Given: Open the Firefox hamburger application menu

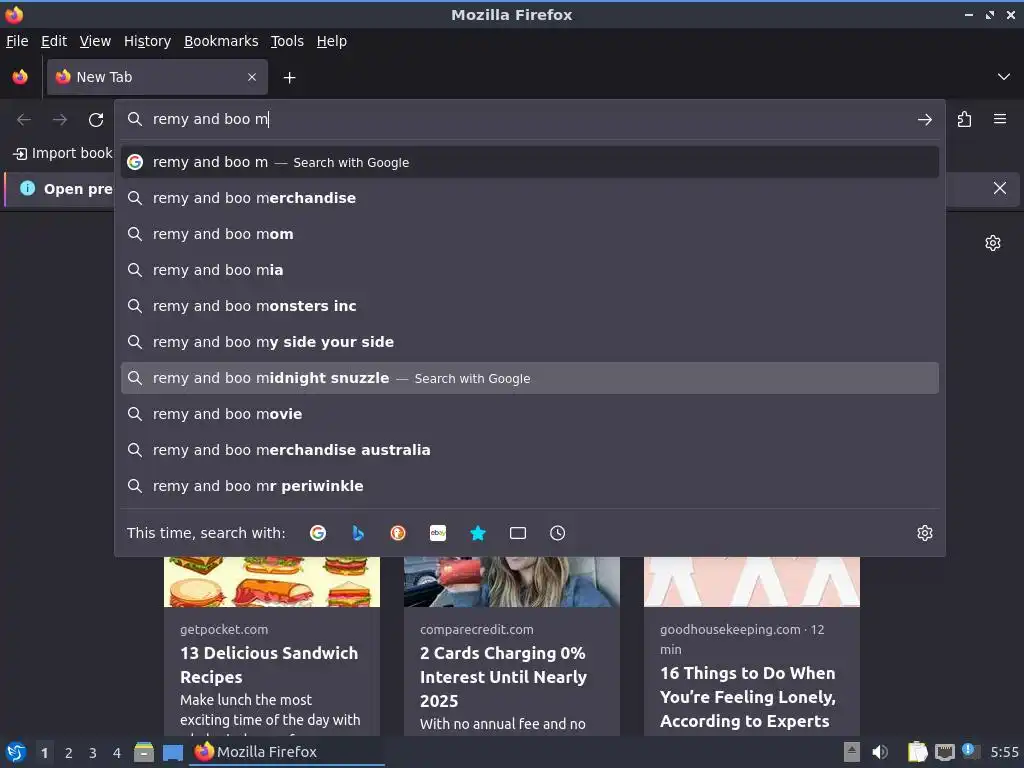Looking at the screenshot, I should click(1000, 120).
